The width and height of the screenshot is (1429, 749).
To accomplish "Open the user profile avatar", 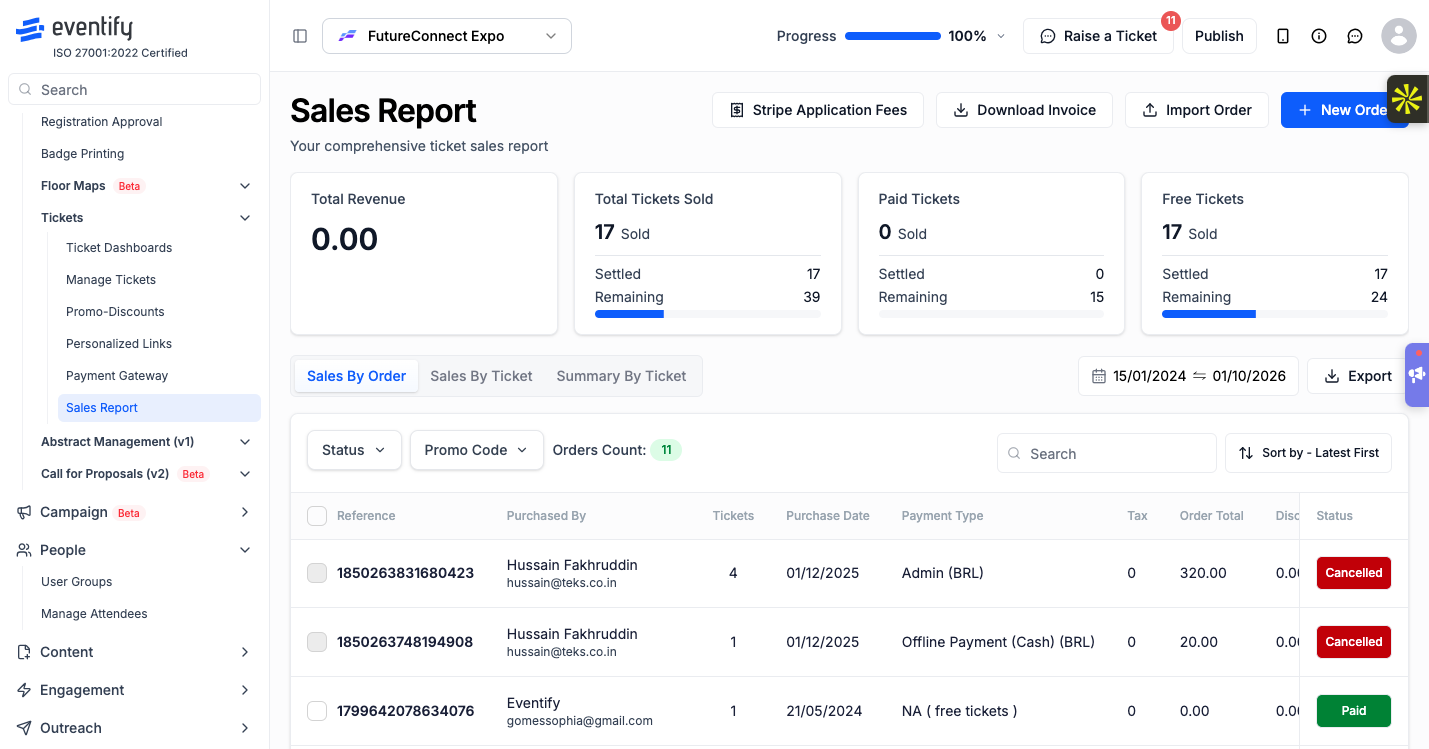I will (1399, 36).
